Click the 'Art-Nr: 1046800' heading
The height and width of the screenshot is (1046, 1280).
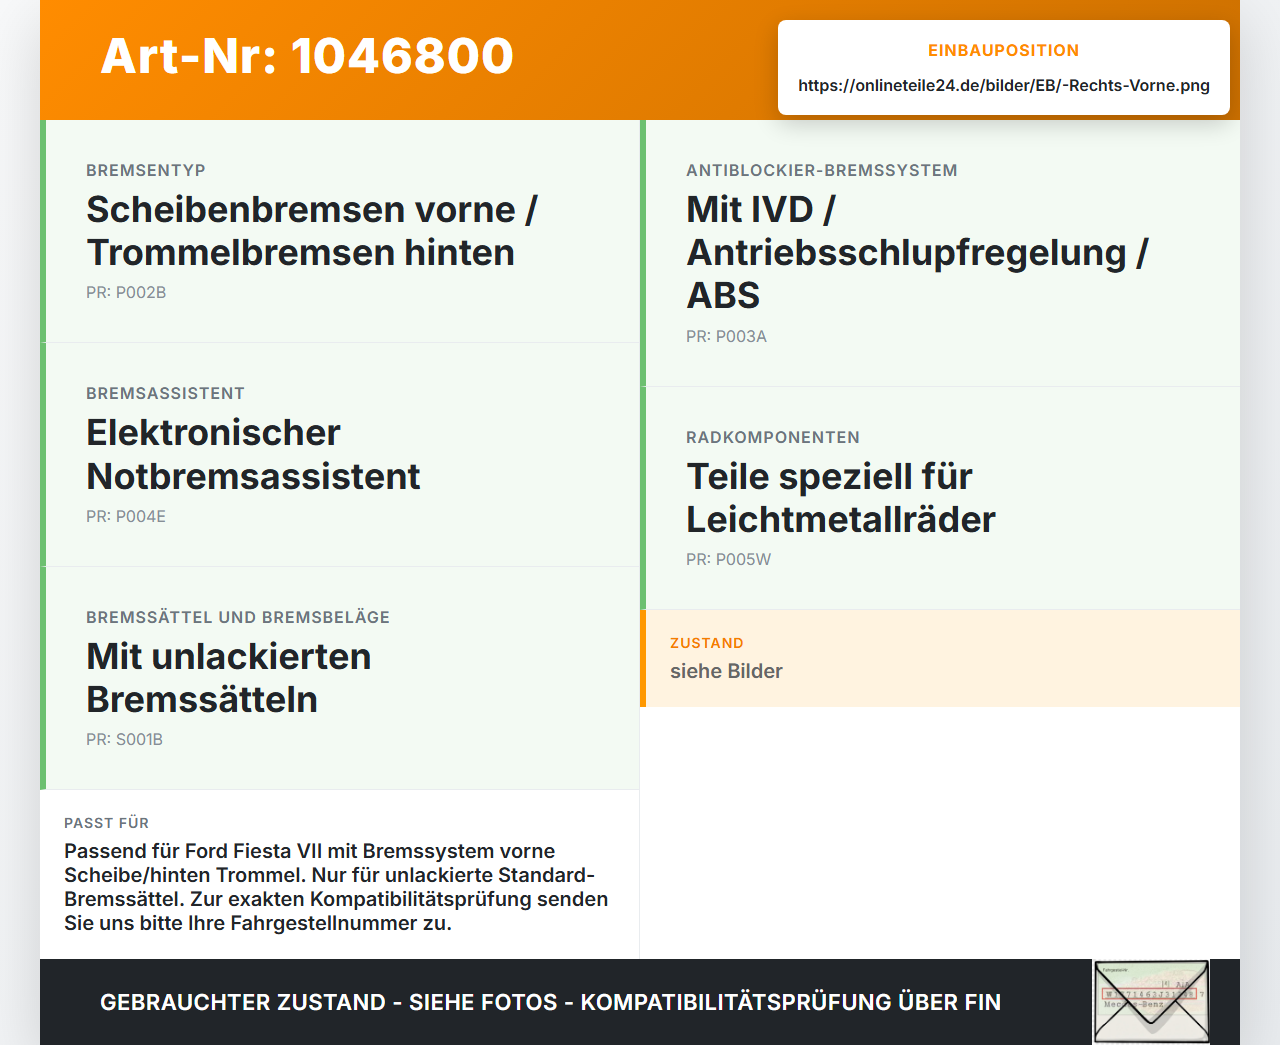coord(307,56)
